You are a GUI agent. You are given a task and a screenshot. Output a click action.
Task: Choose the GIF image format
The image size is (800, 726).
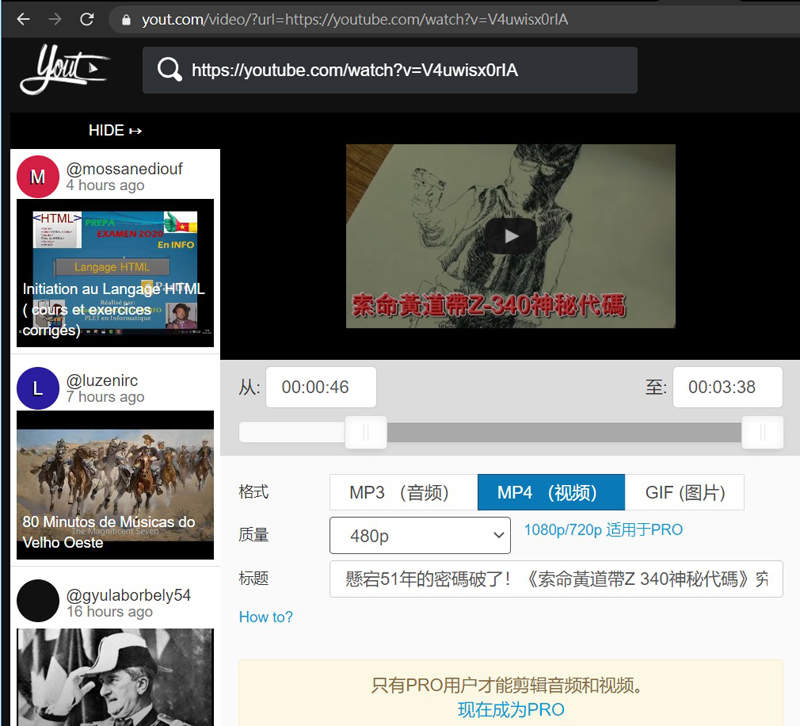point(684,492)
